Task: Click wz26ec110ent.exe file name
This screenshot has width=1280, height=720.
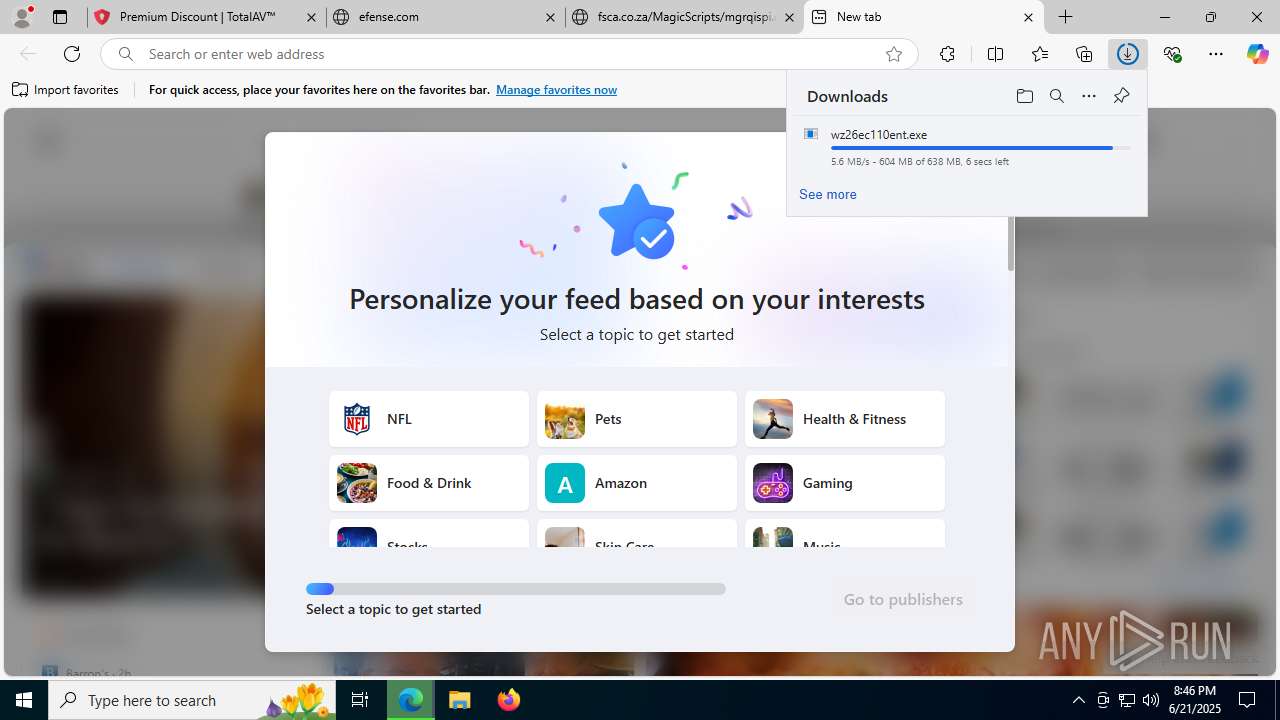Action: tap(879, 134)
